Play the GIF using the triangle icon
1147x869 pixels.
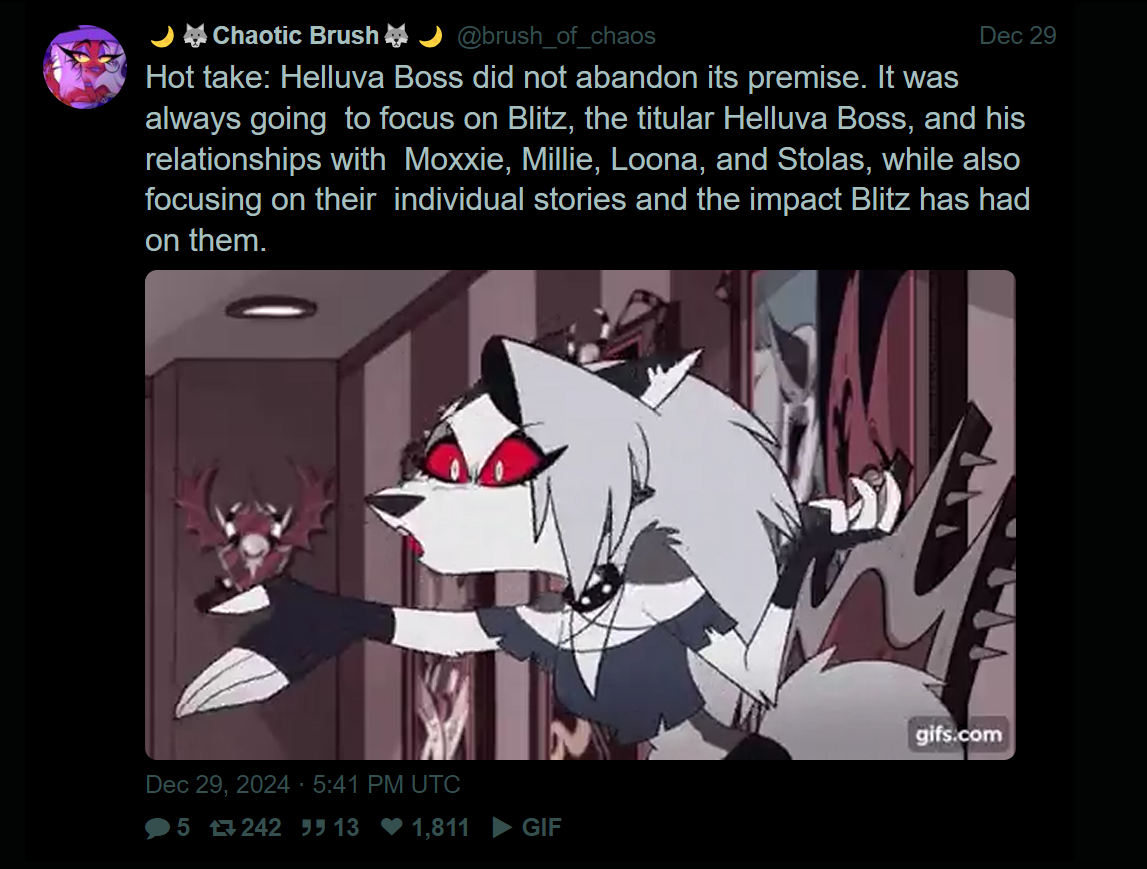(x=502, y=827)
